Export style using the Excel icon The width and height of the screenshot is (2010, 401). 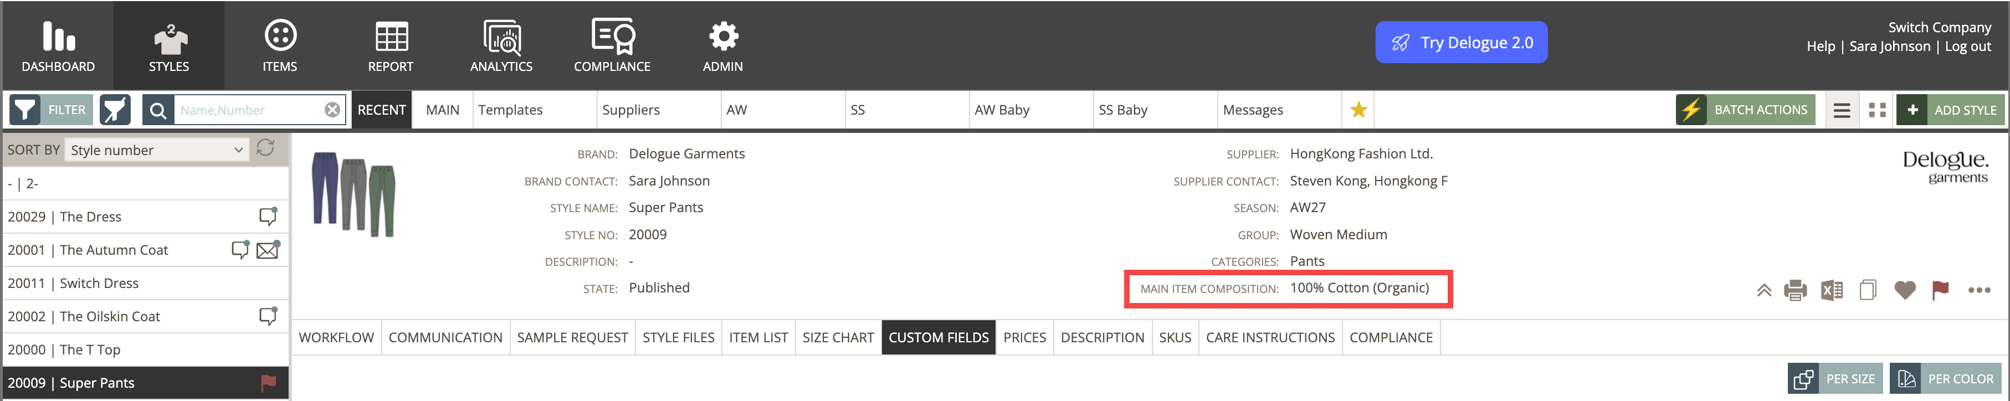1831,291
